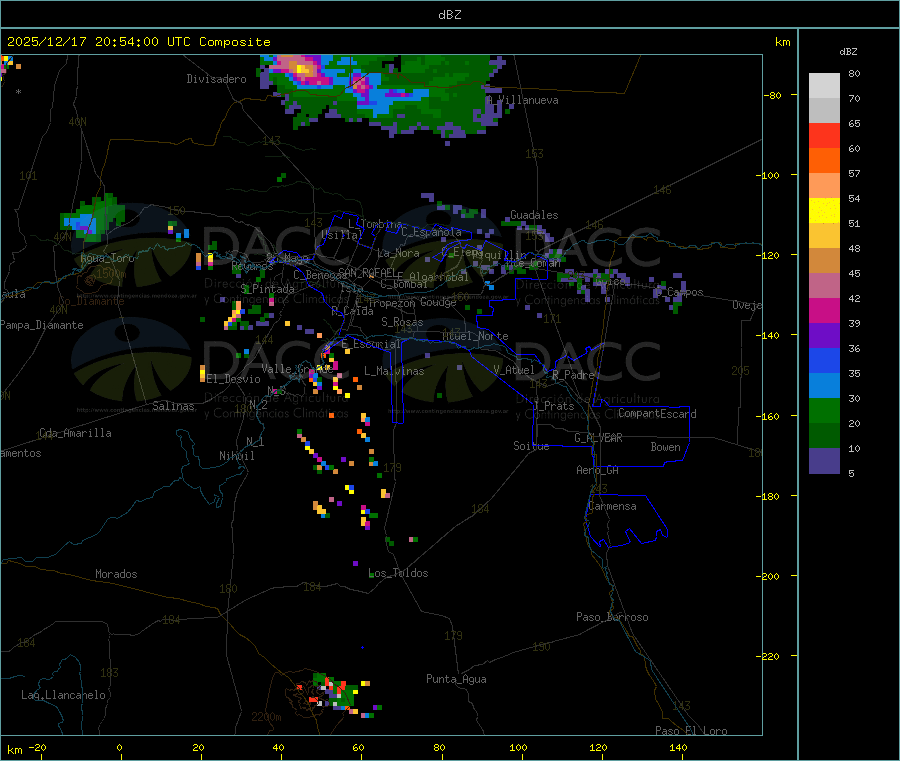Click the -200 km vertical axis tick
This screenshot has width=900, height=761.
[768, 576]
